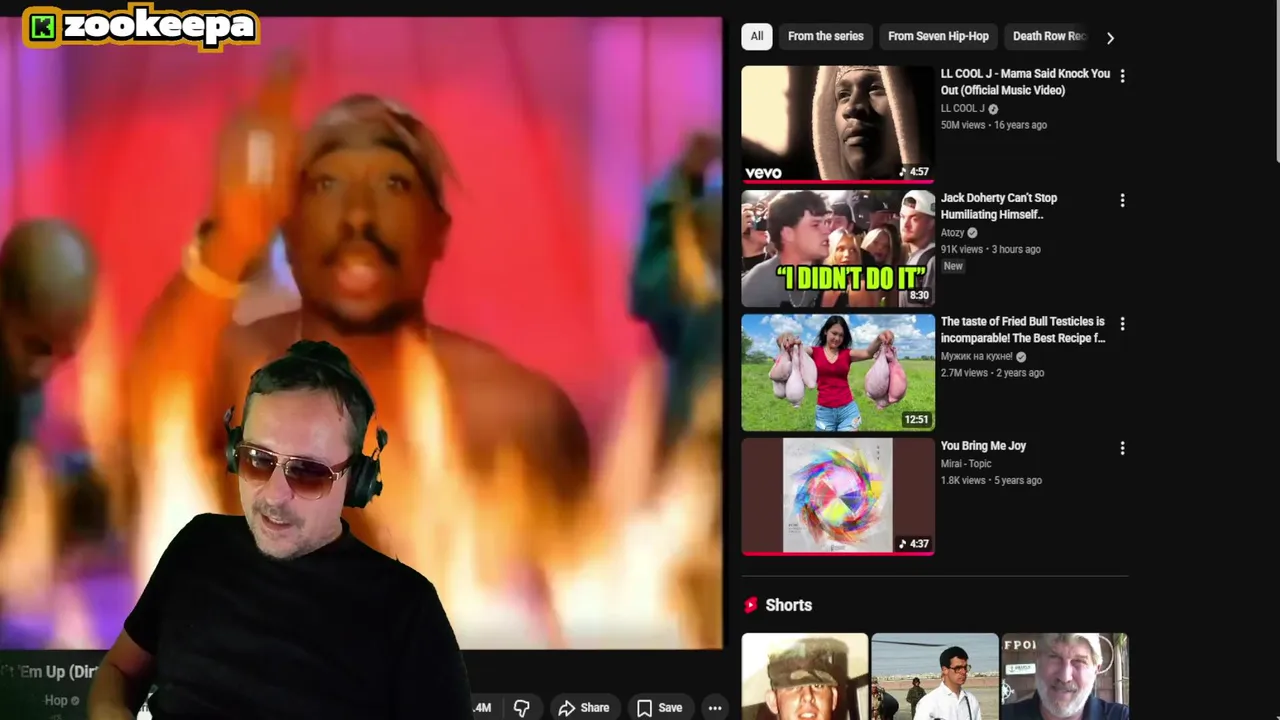The width and height of the screenshot is (1280, 720).
Task: Open the man in white shirt Short
Action: point(934,676)
